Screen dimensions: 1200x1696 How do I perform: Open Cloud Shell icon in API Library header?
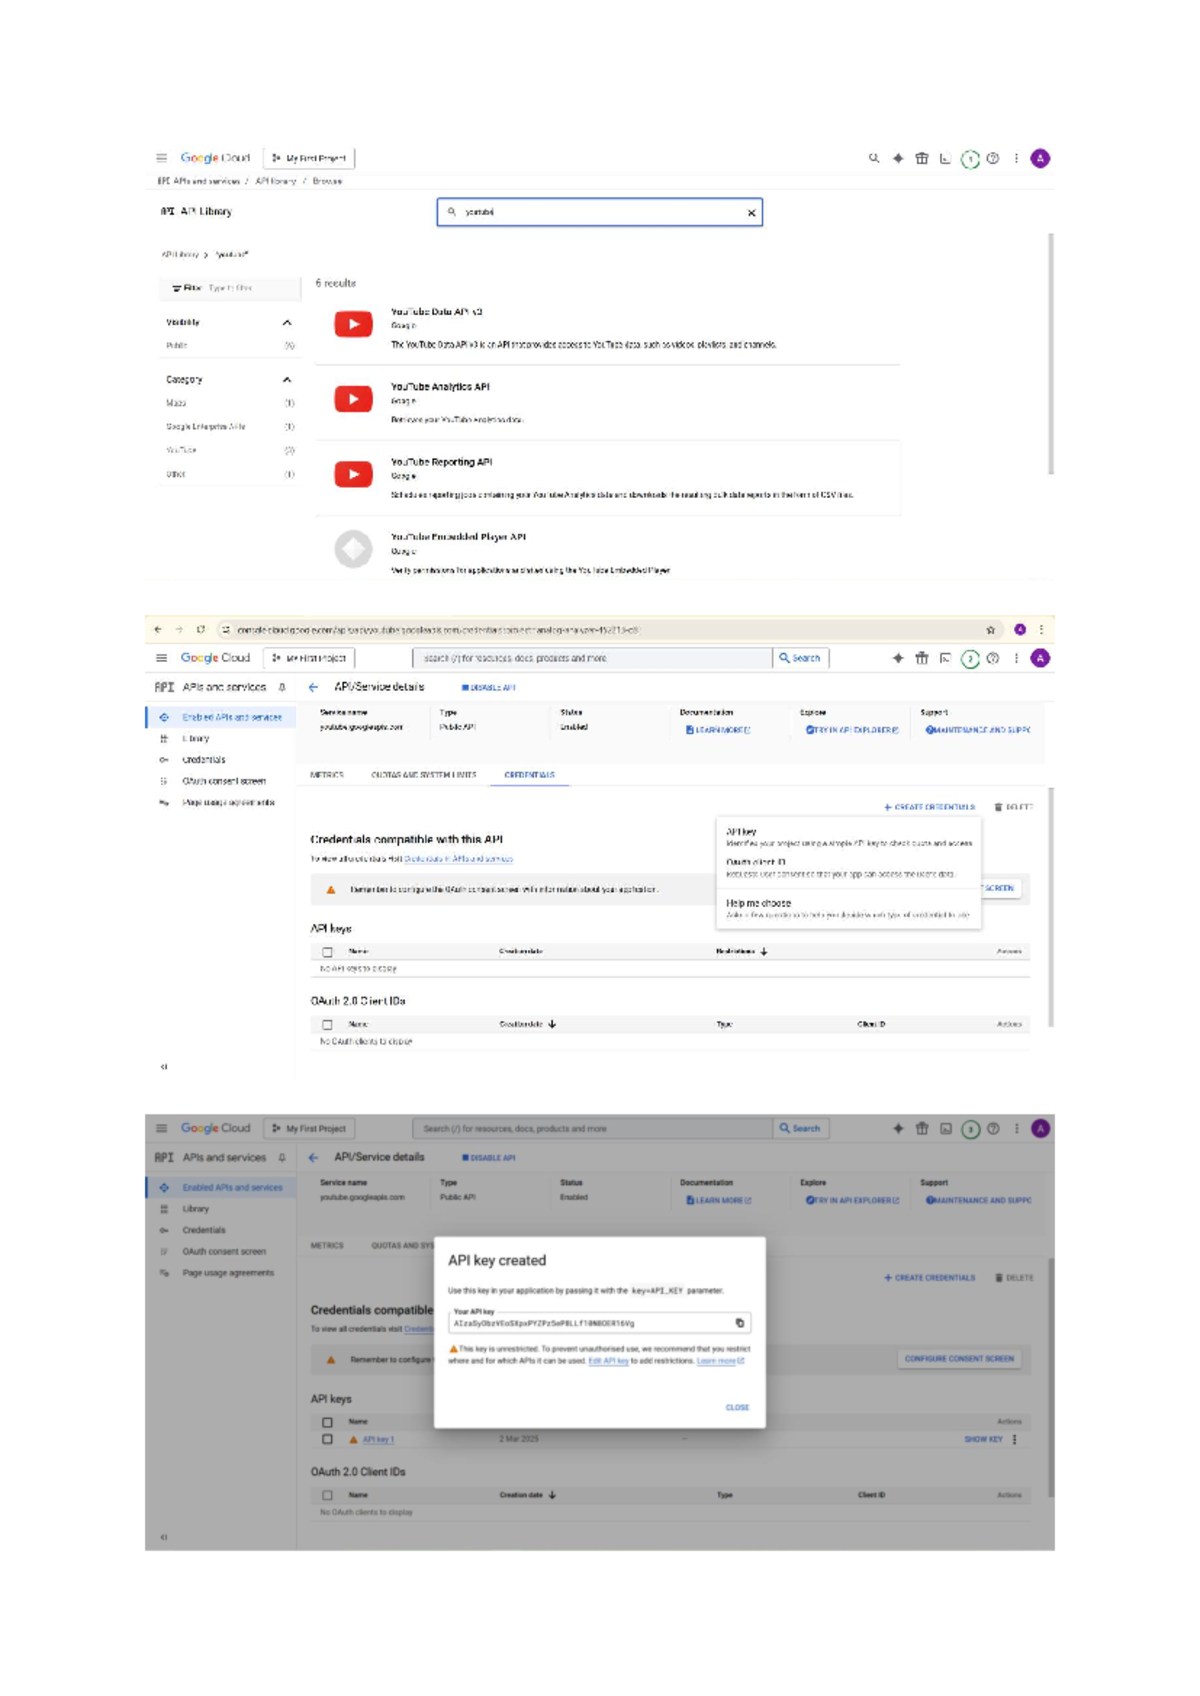coord(945,158)
